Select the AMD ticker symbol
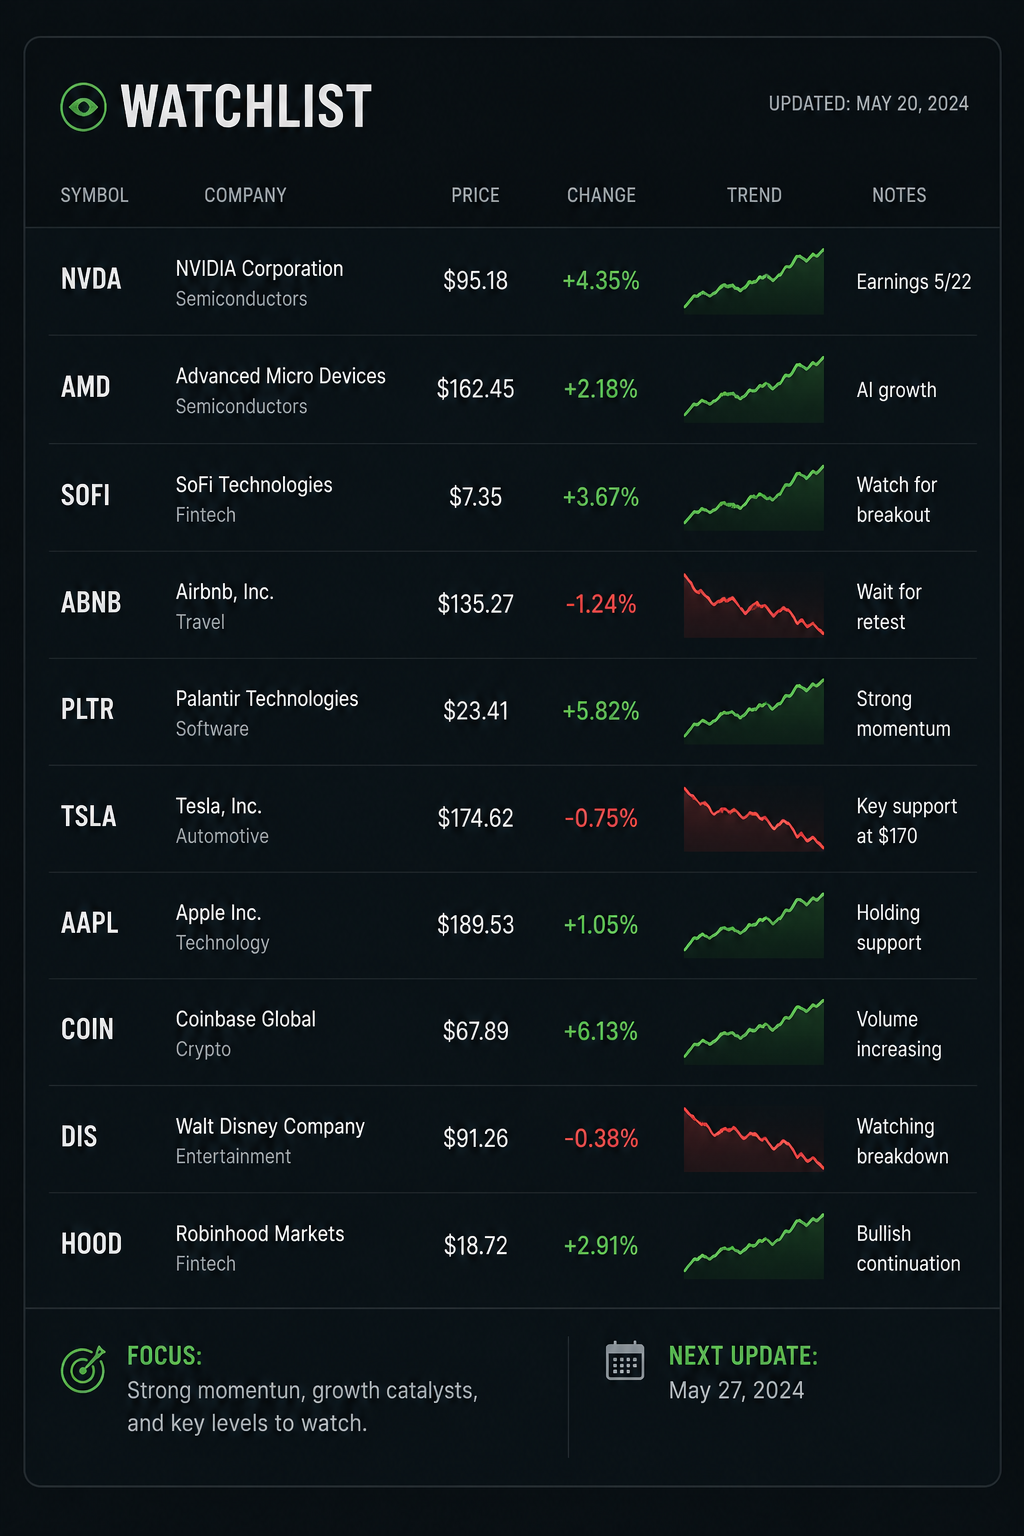 86,387
